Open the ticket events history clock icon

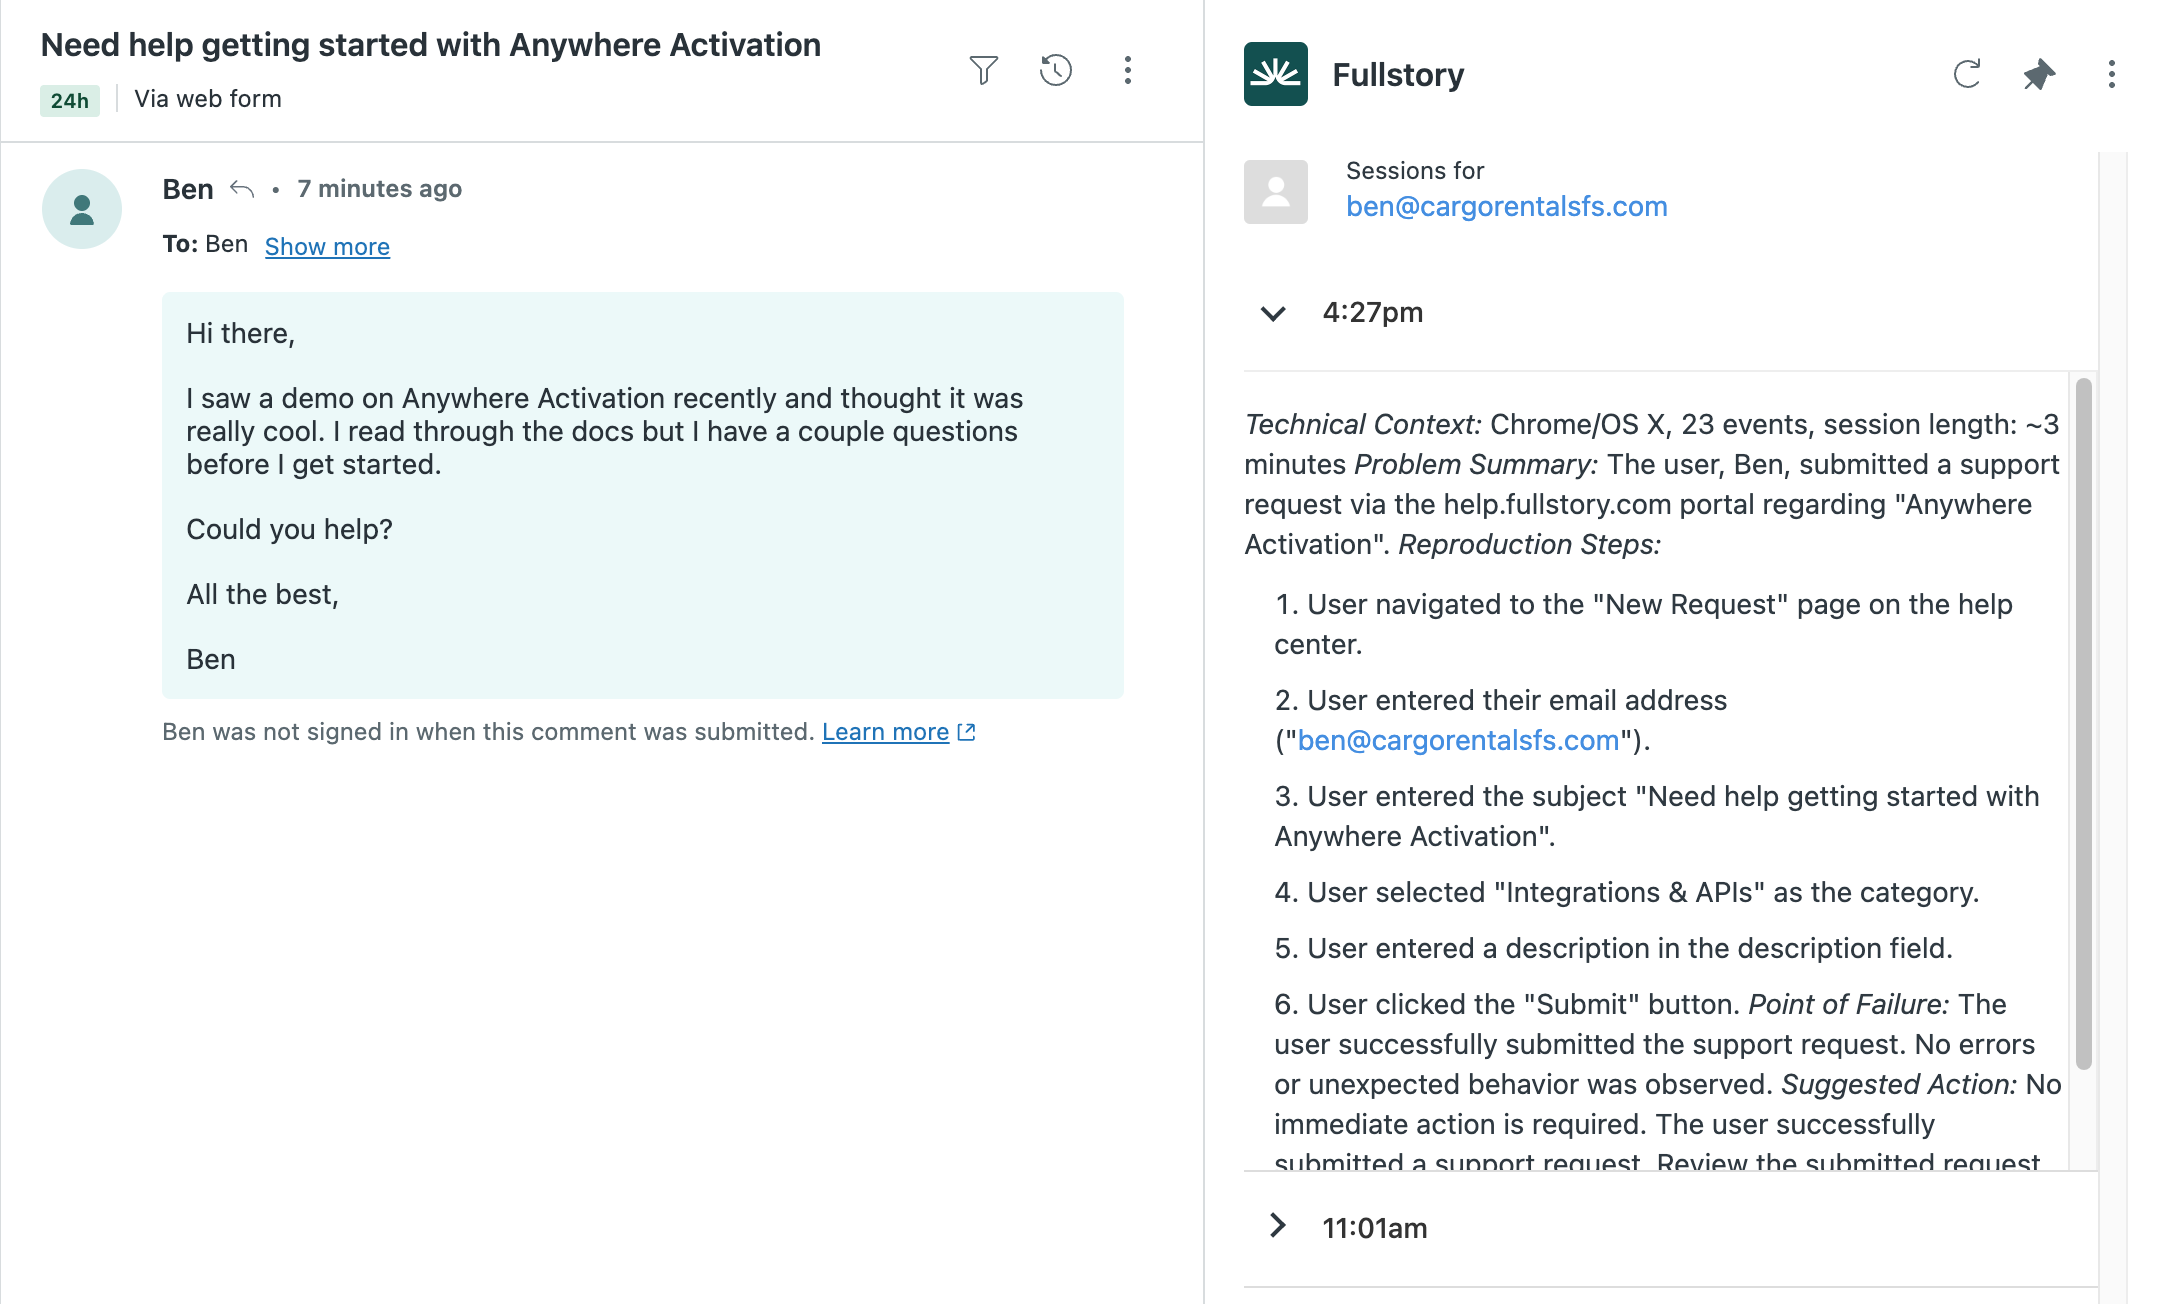[1056, 70]
